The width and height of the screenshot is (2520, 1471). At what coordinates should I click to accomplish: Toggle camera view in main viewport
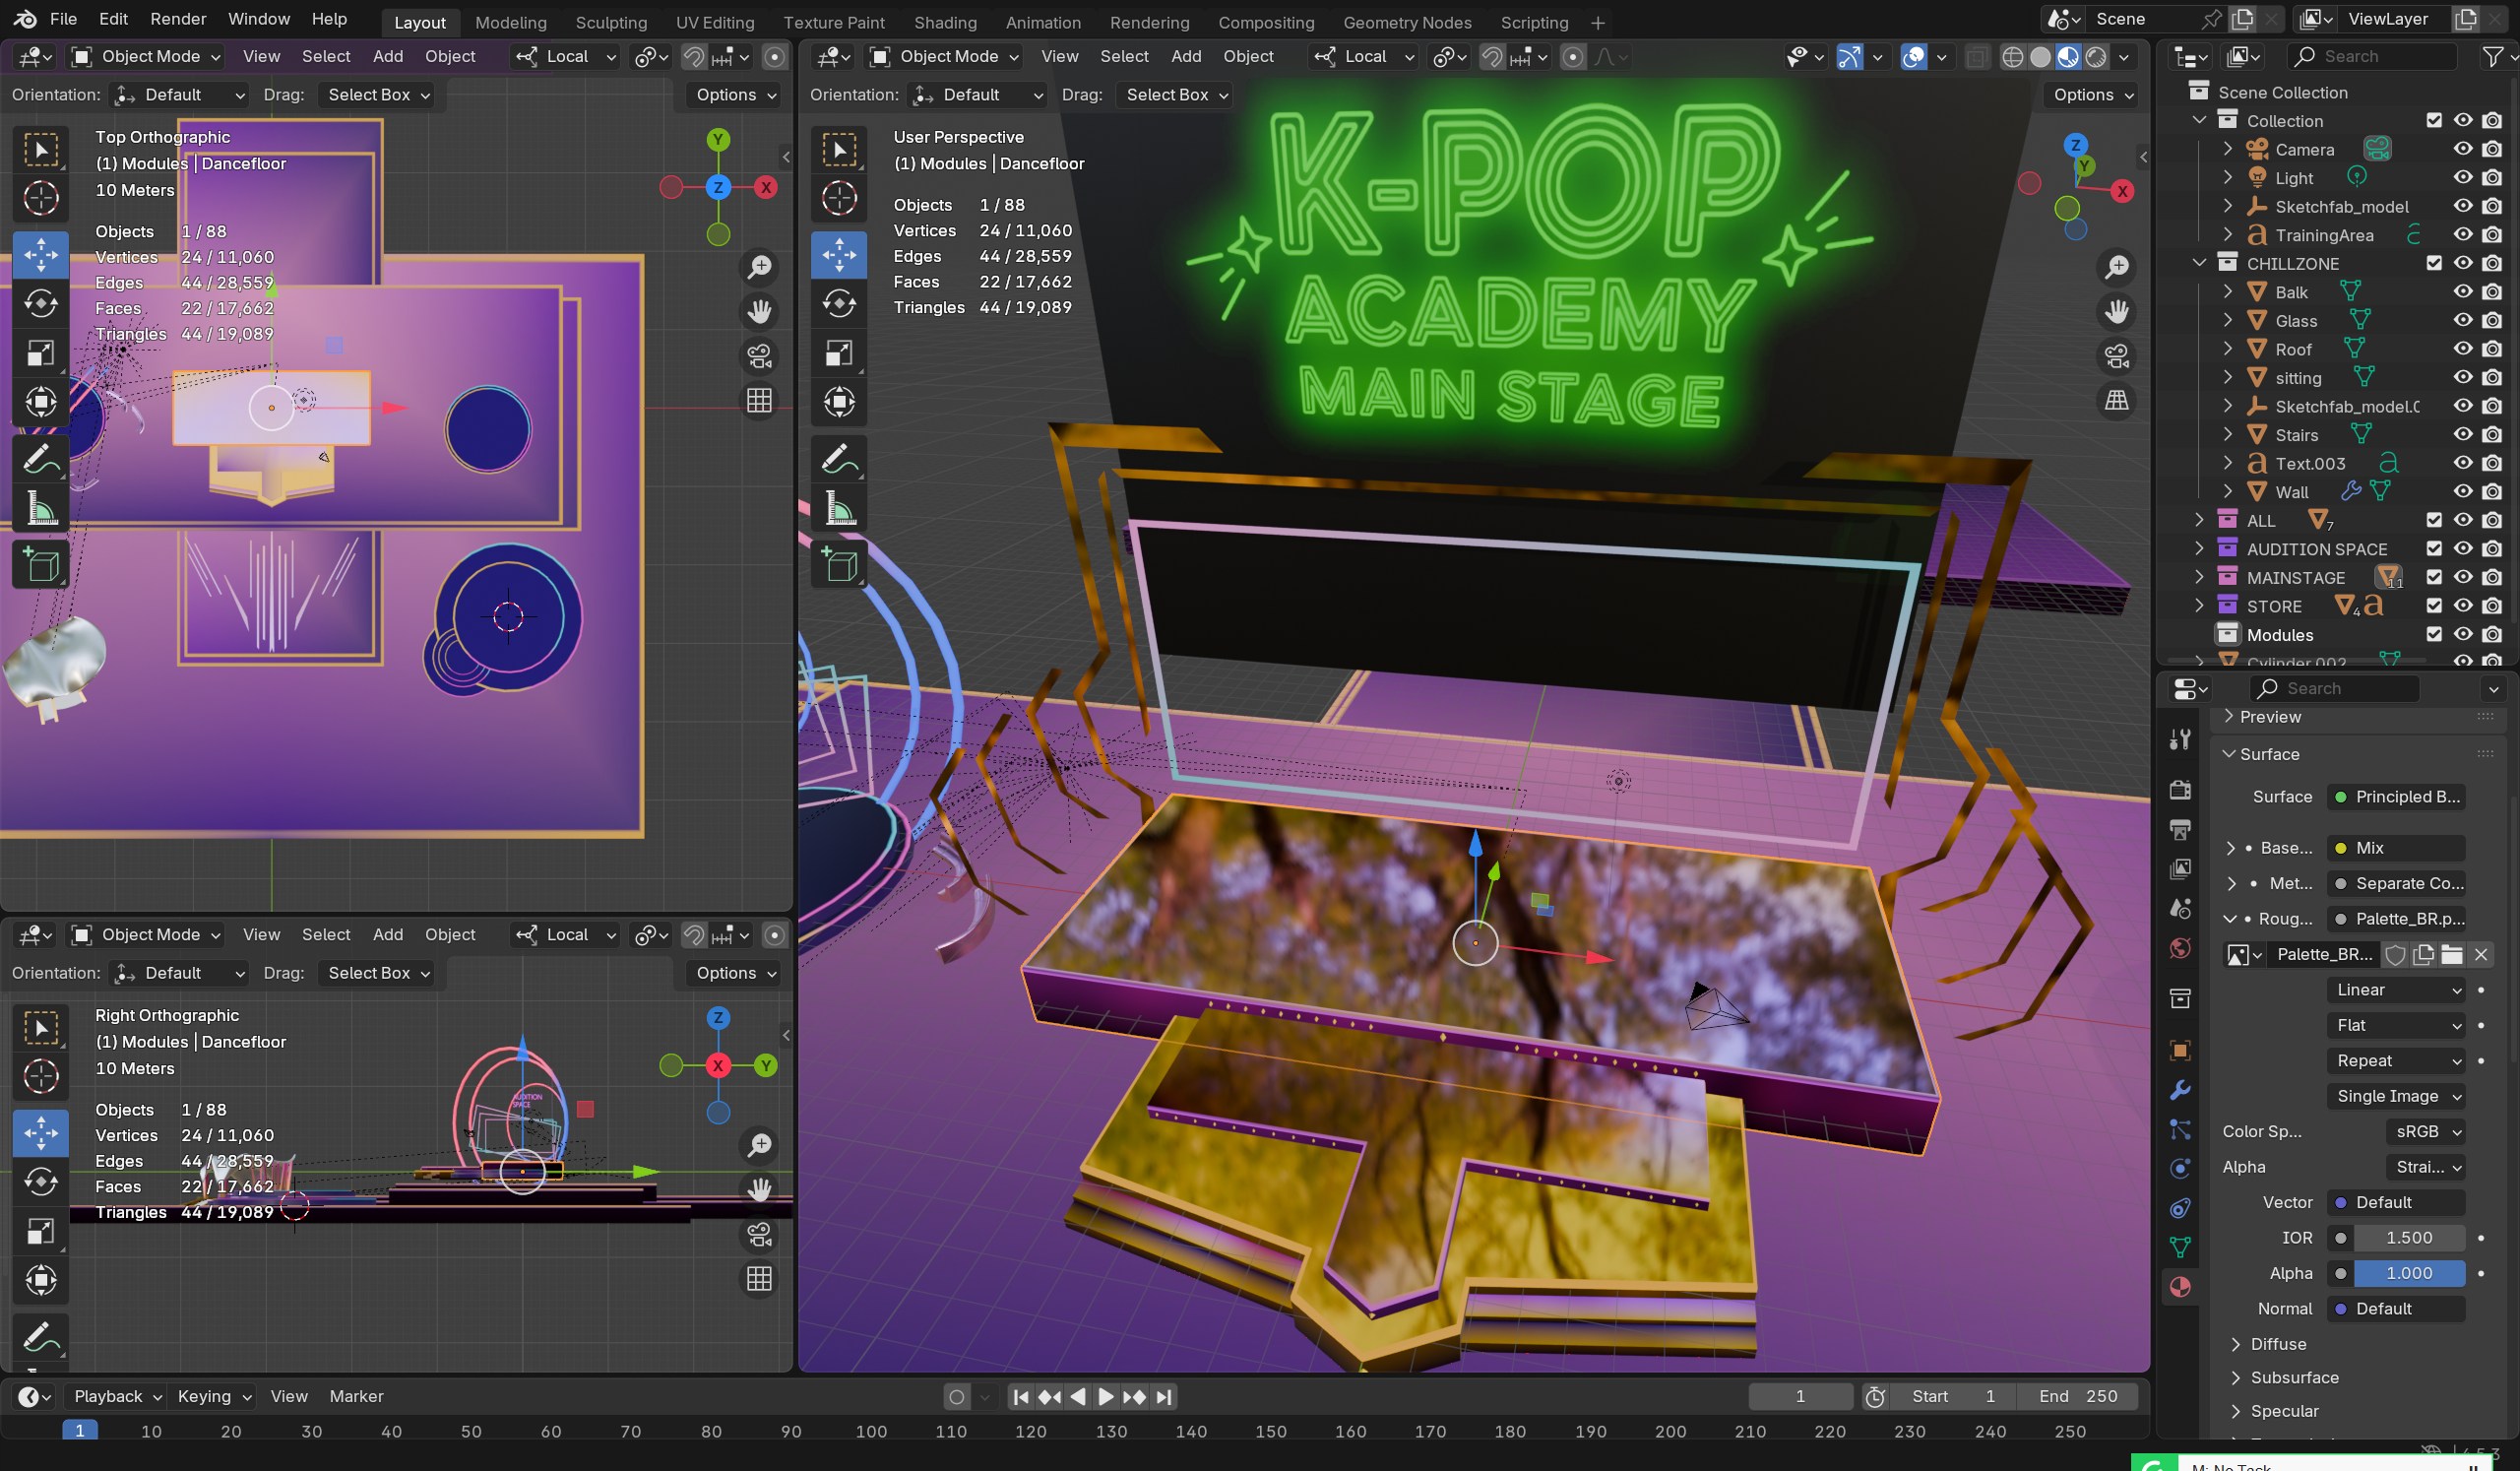coord(2116,356)
